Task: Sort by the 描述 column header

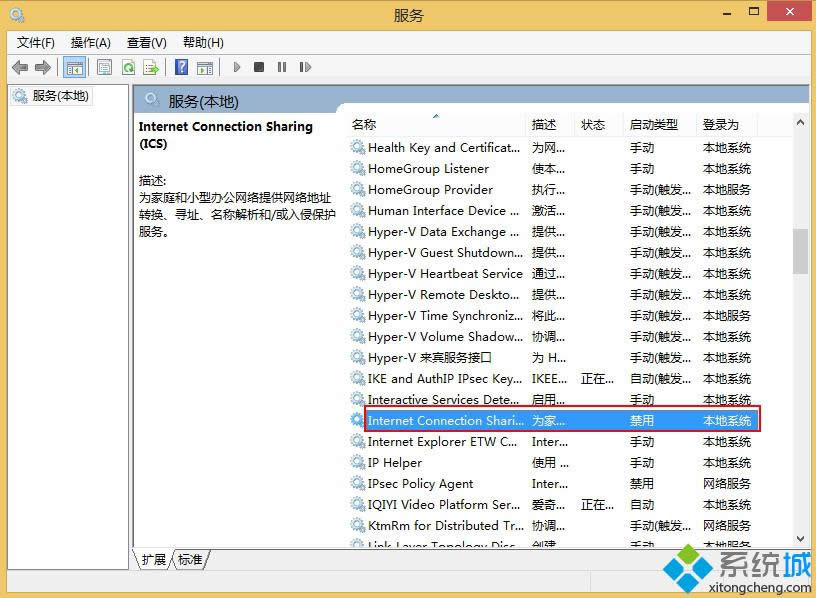Action: 551,124
